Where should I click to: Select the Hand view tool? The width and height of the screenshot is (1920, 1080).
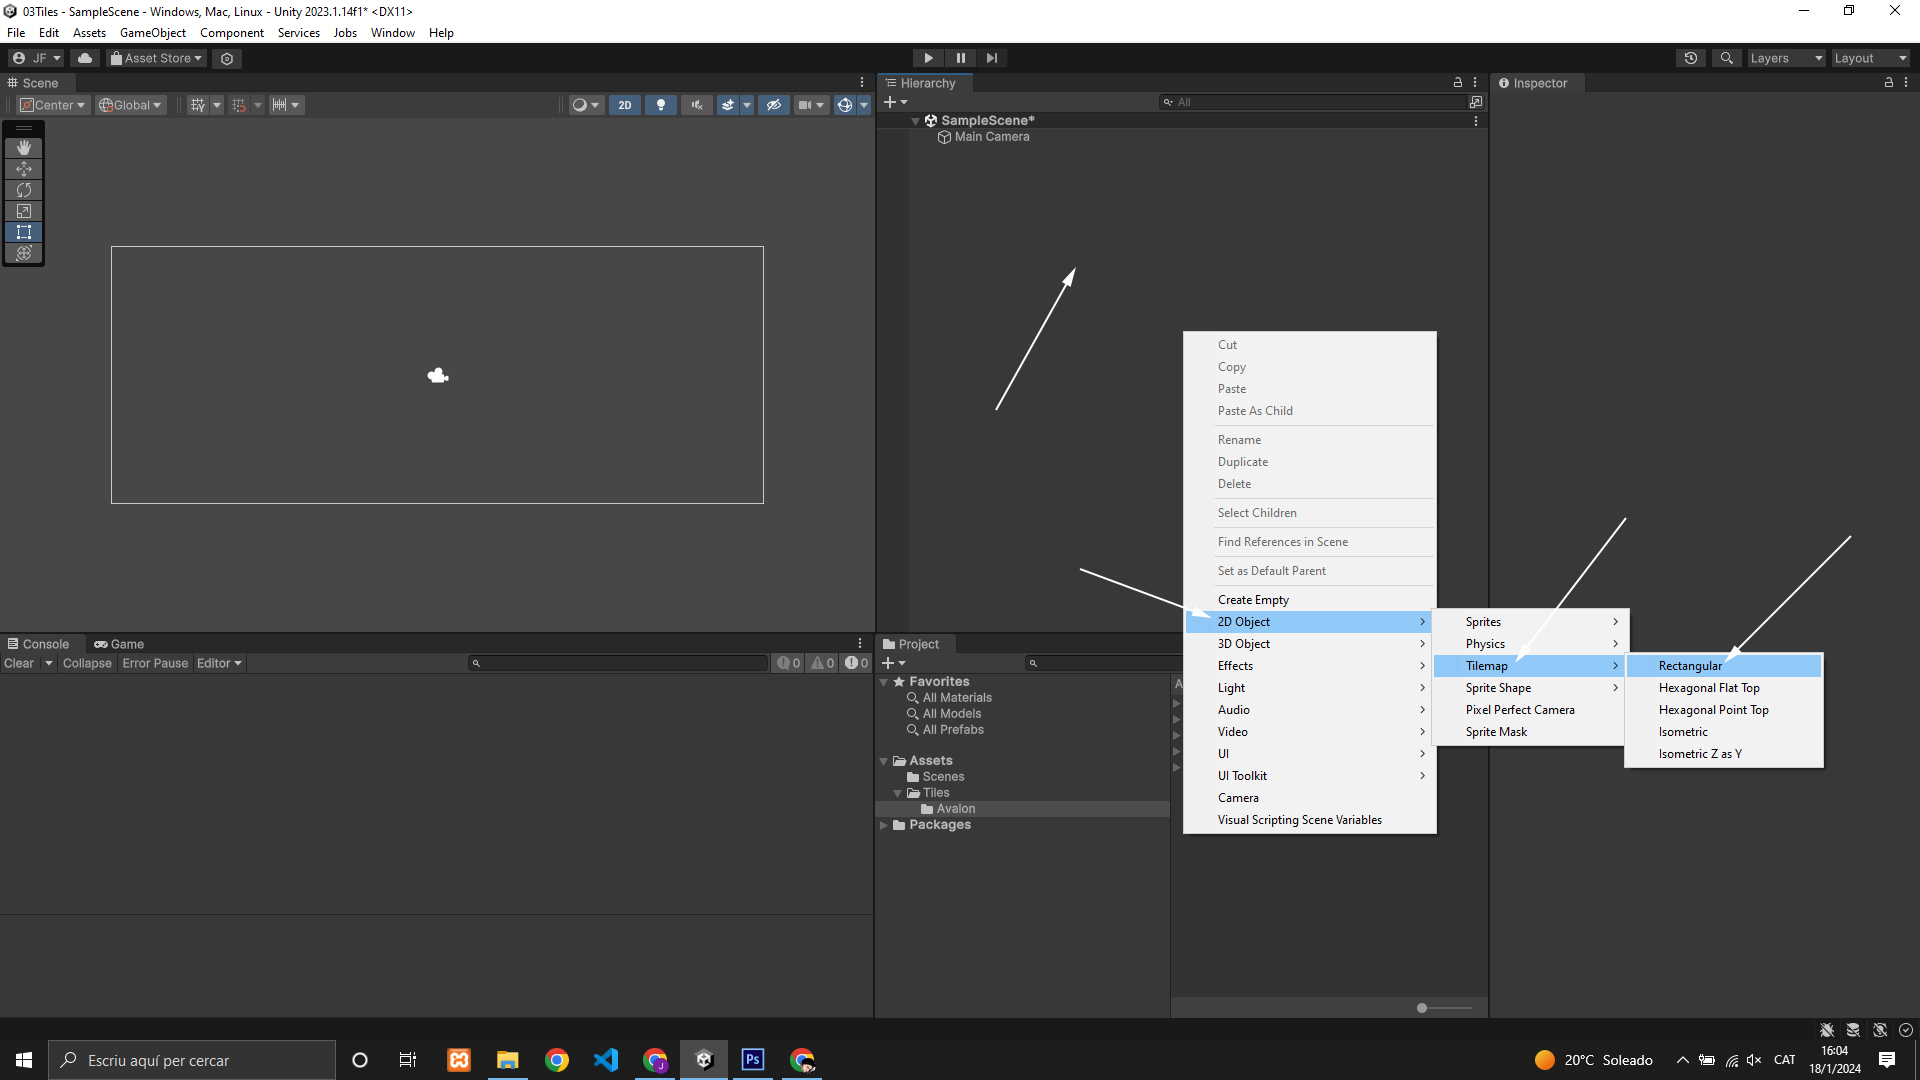[x=24, y=148]
